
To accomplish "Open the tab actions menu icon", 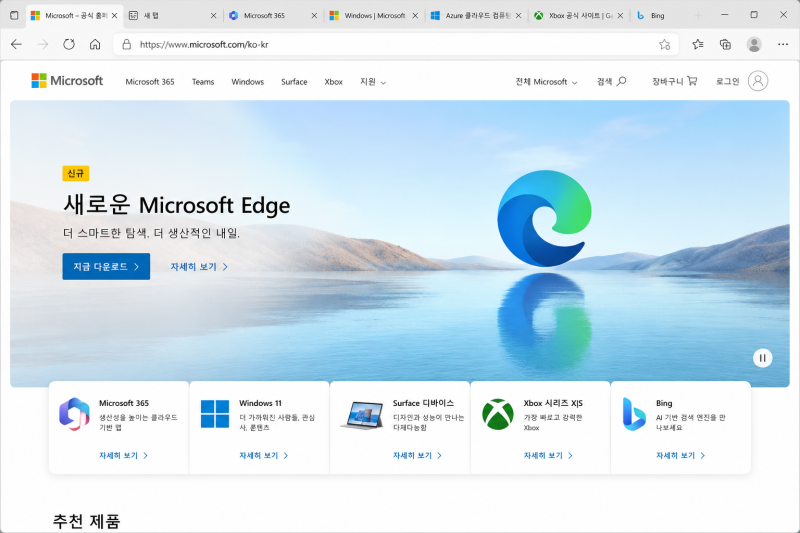I will point(14,15).
